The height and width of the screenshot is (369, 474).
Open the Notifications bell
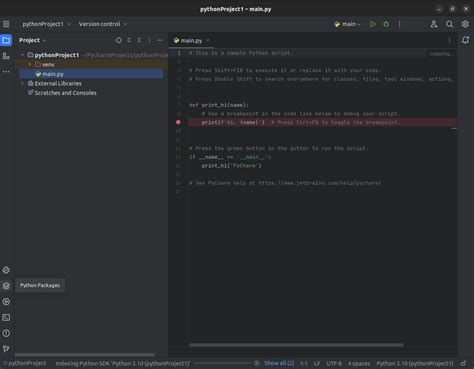click(465, 40)
